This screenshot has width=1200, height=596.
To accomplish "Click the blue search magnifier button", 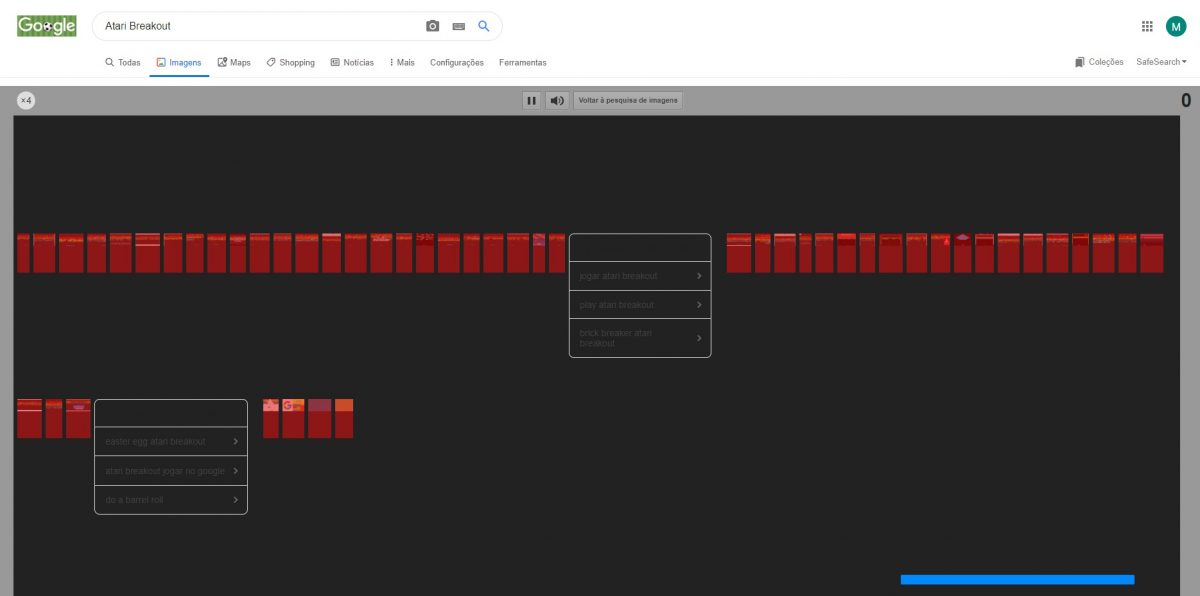I will [x=484, y=26].
